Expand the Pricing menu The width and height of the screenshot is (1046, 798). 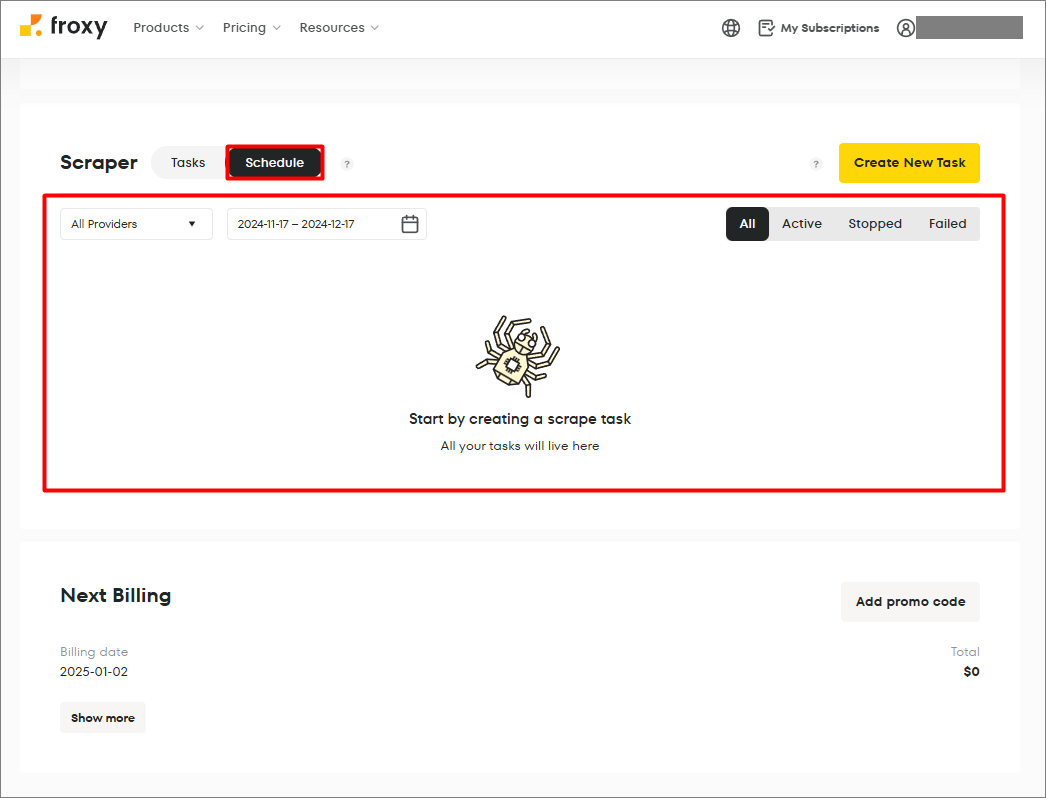pyautogui.click(x=251, y=28)
